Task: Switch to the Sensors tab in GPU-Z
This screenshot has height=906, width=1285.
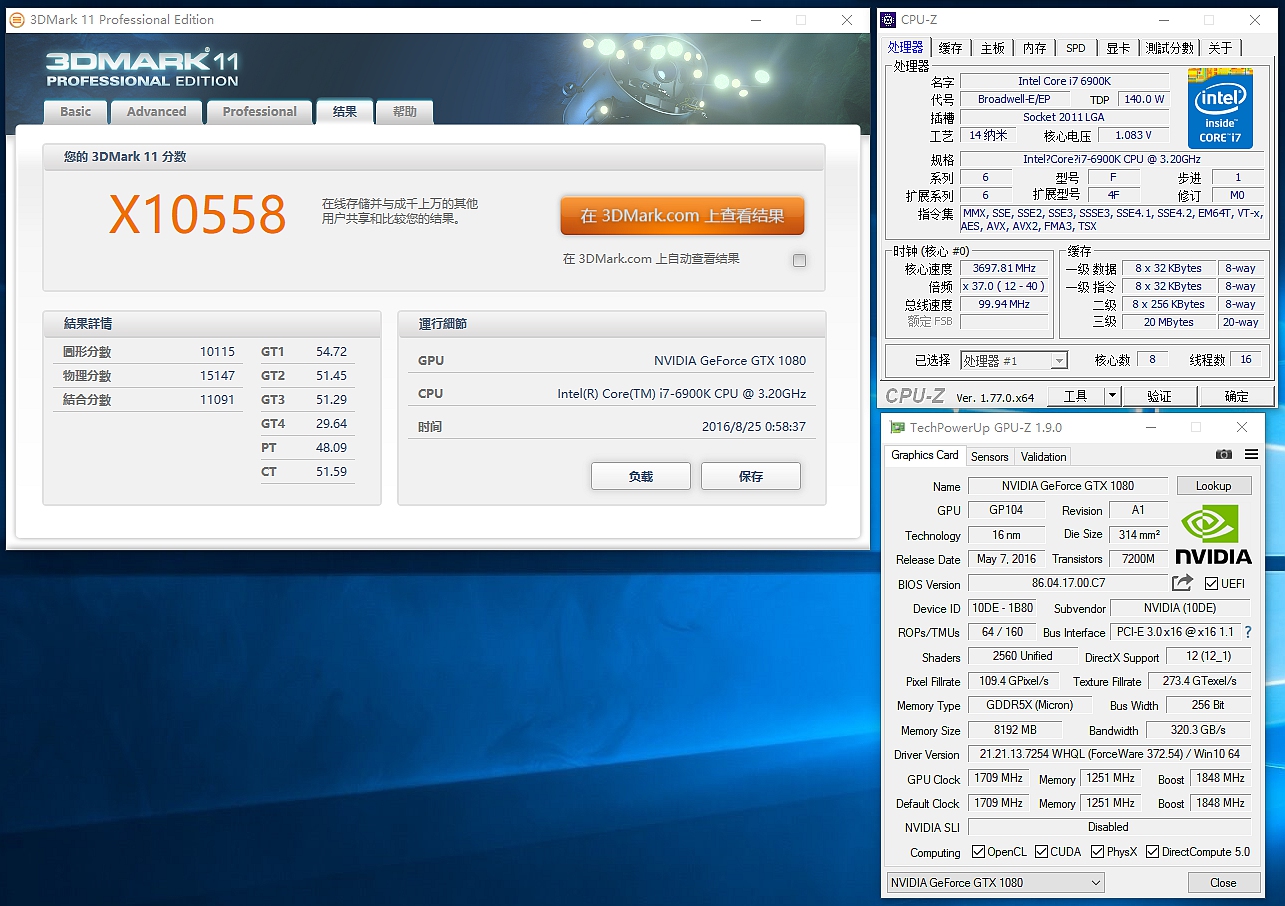Action: [x=989, y=456]
